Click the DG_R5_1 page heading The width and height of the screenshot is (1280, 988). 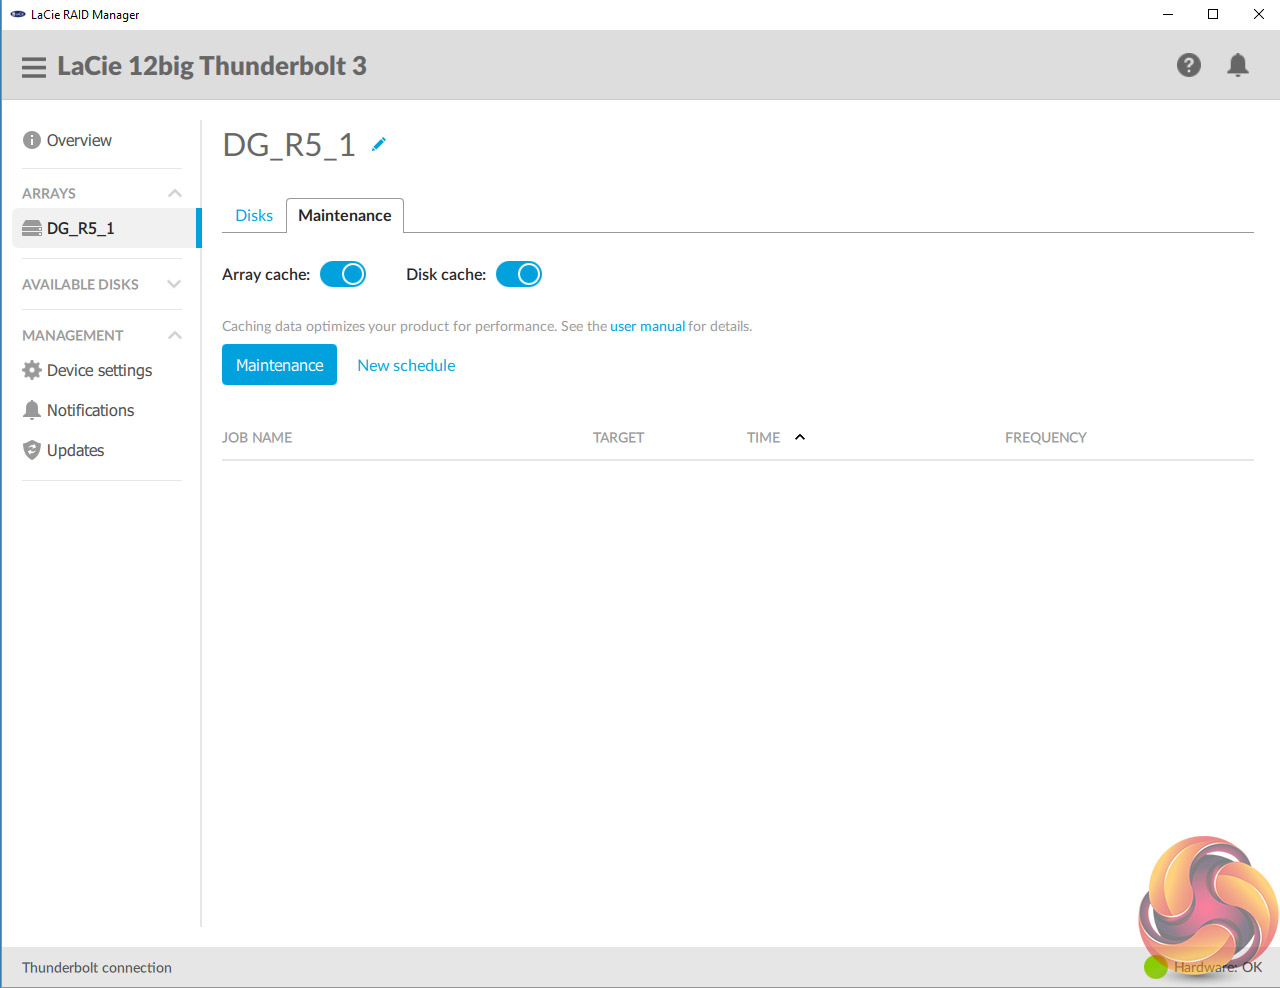289,145
